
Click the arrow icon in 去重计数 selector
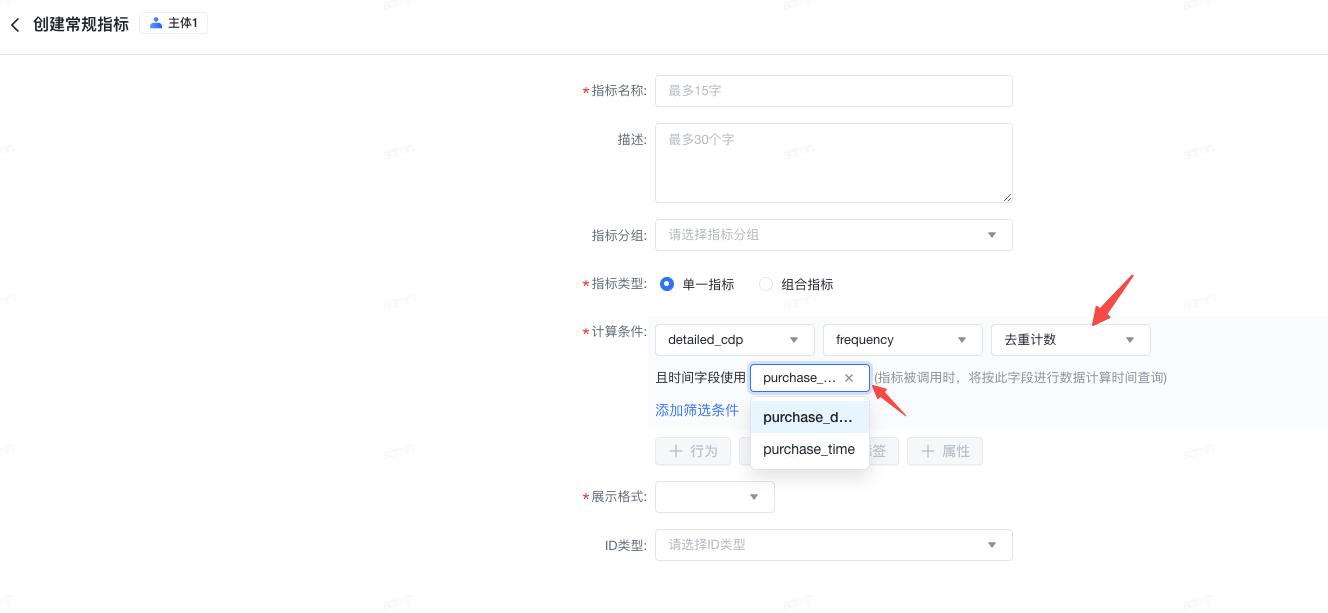(x=1130, y=340)
